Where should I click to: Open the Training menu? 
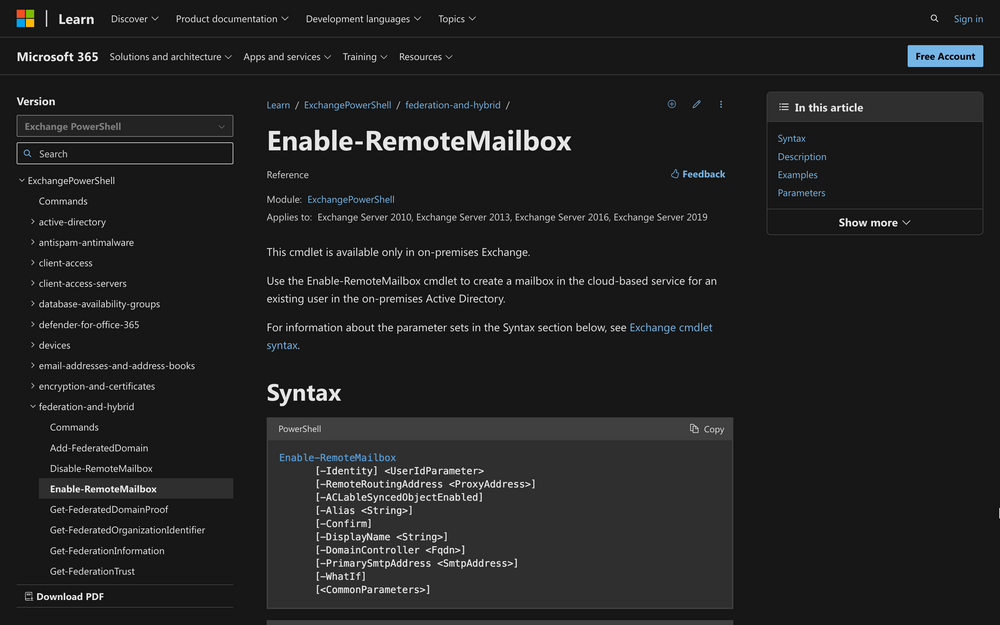364,56
